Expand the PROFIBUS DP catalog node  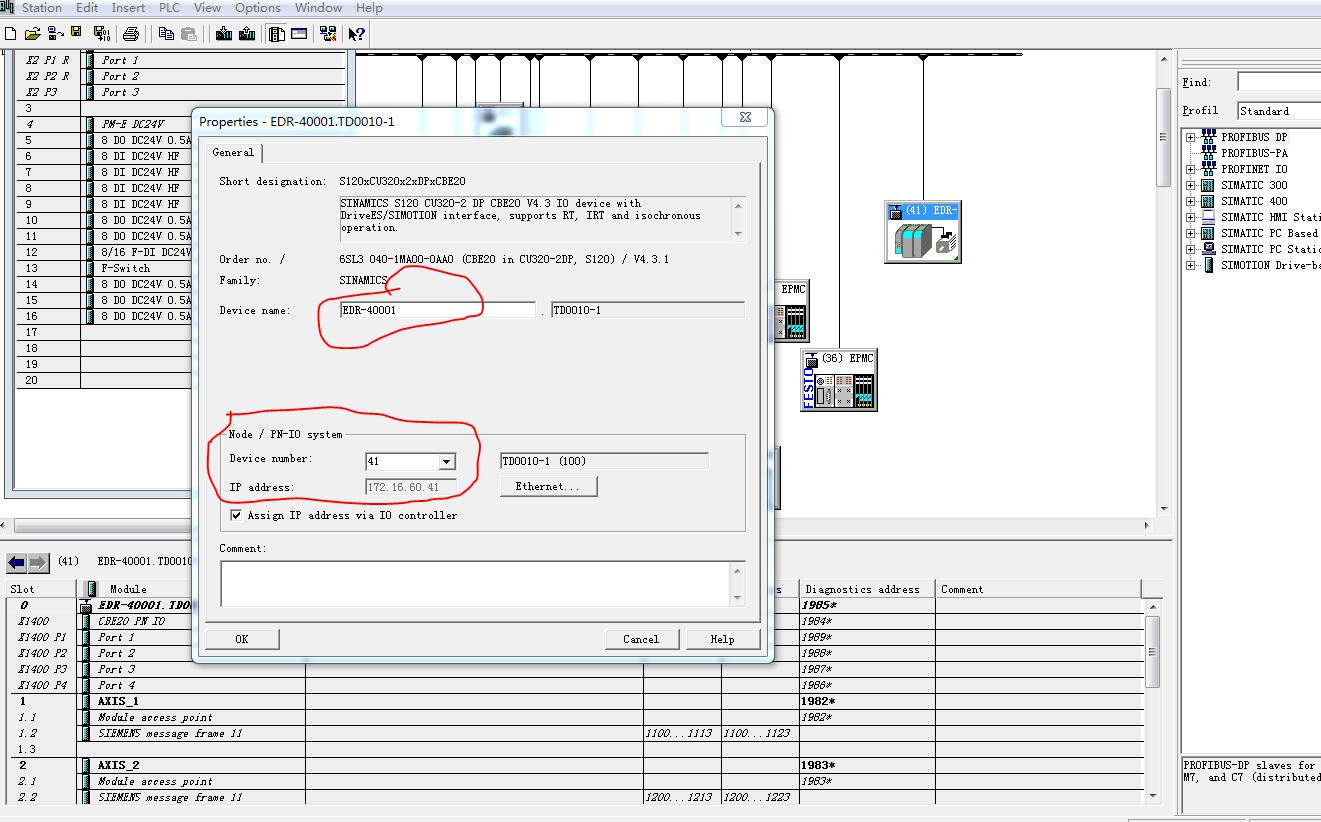1190,137
